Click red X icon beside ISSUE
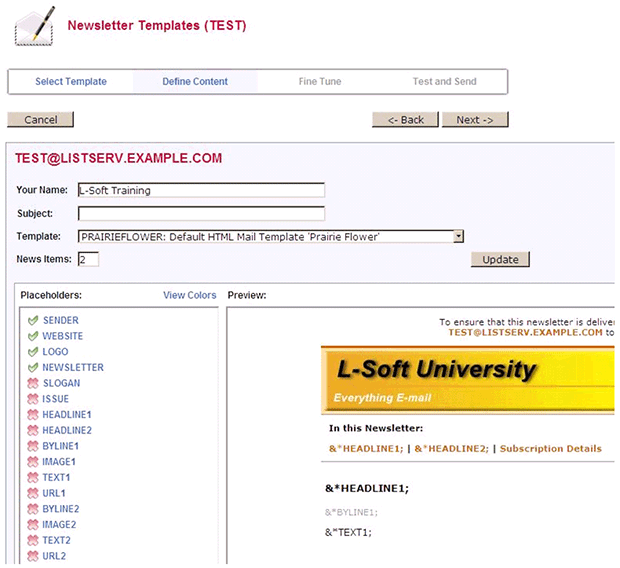 (33, 399)
